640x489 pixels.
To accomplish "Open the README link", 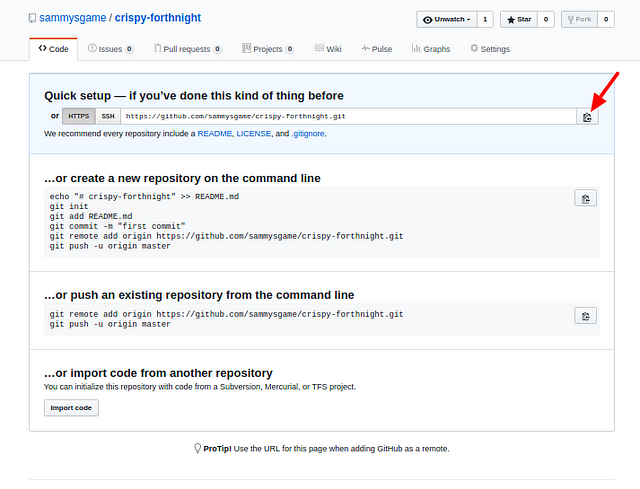I will [214, 133].
